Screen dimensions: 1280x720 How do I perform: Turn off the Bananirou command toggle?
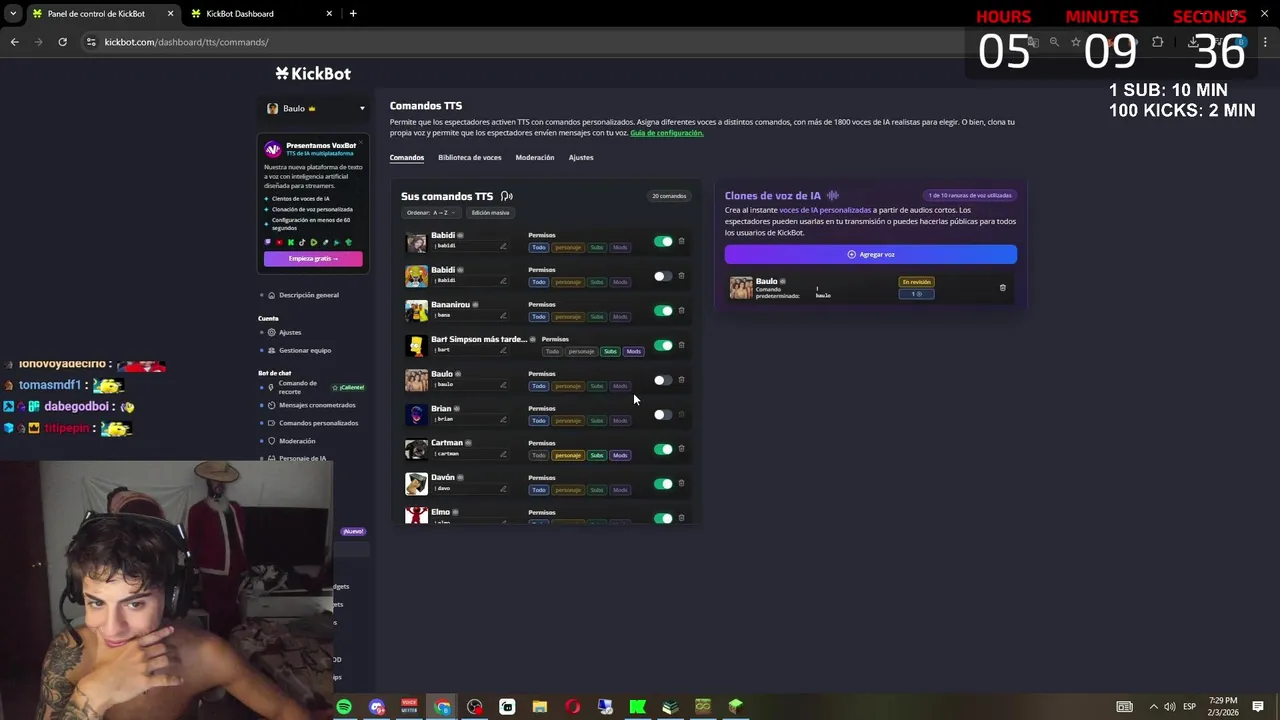click(663, 310)
